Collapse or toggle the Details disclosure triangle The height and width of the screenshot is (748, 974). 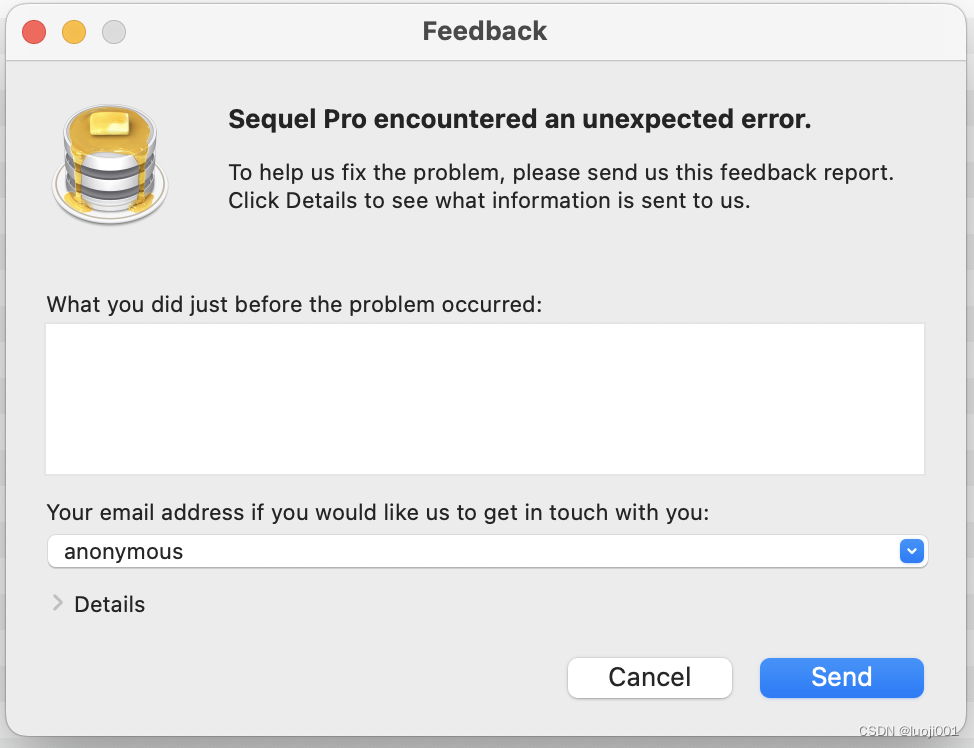(57, 603)
